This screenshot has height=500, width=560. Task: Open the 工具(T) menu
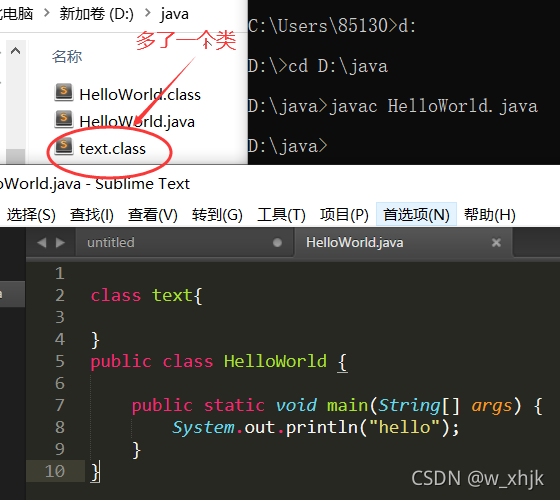[281, 215]
